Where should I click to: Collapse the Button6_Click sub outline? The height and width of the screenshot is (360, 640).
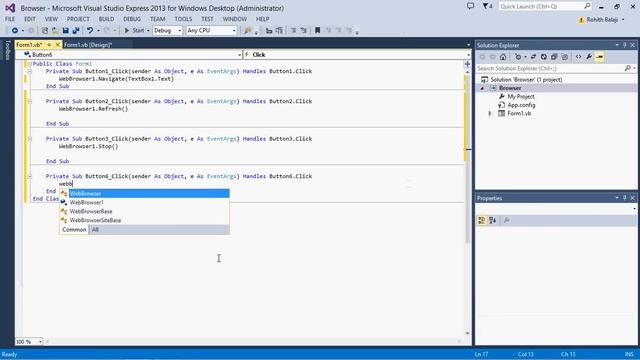tap(29, 176)
